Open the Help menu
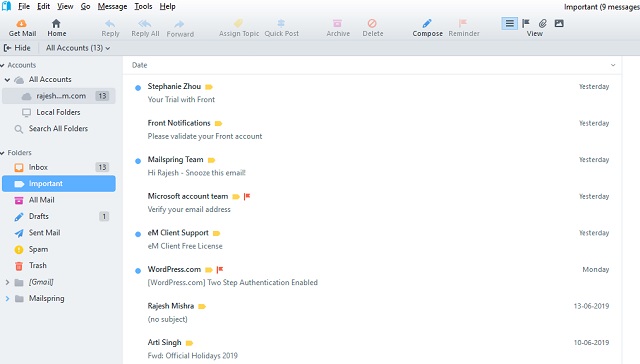This screenshot has width=640, height=364. 167,7
